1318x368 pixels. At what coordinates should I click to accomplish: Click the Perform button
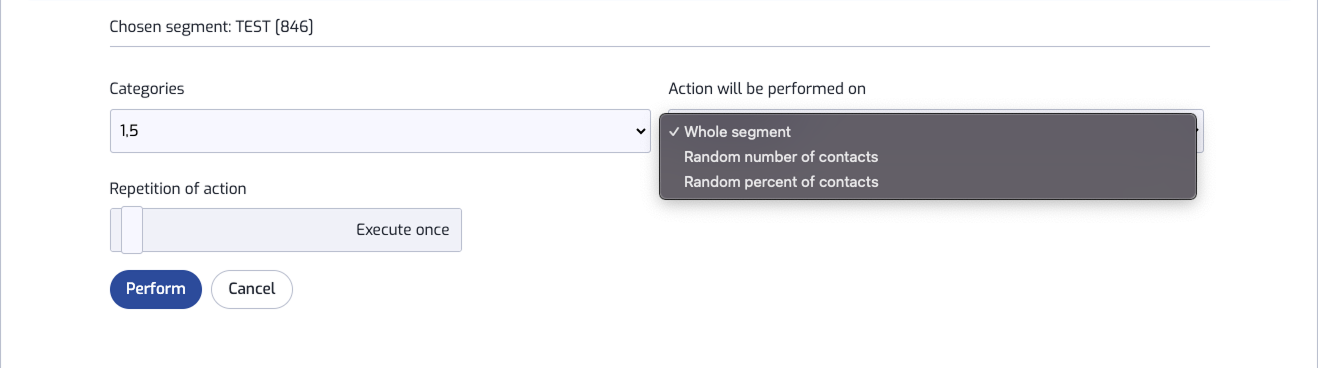[x=156, y=289]
